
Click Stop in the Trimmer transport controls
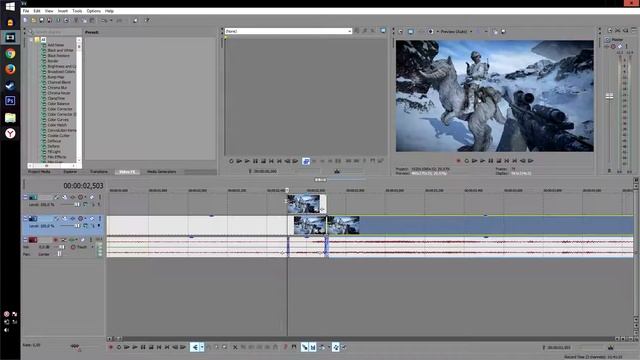point(263,161)
